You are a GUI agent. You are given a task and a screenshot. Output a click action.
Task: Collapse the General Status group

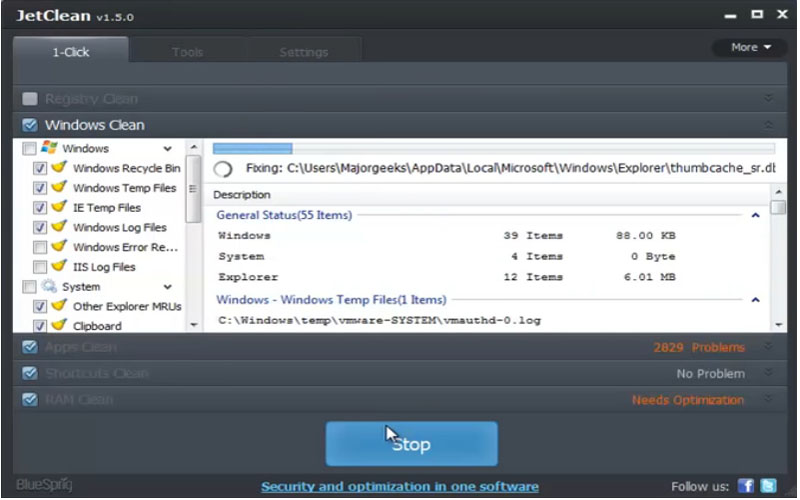tap(756, 215)
